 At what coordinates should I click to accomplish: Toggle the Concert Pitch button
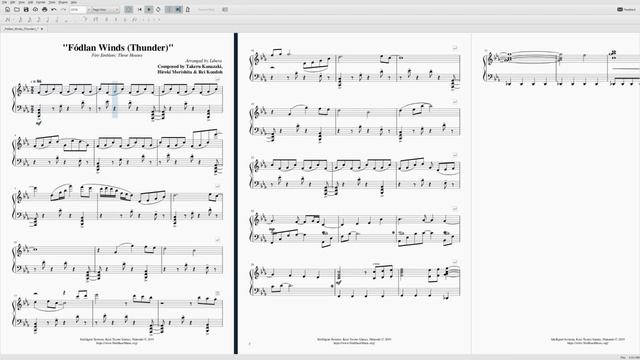(x=207, y=9)
